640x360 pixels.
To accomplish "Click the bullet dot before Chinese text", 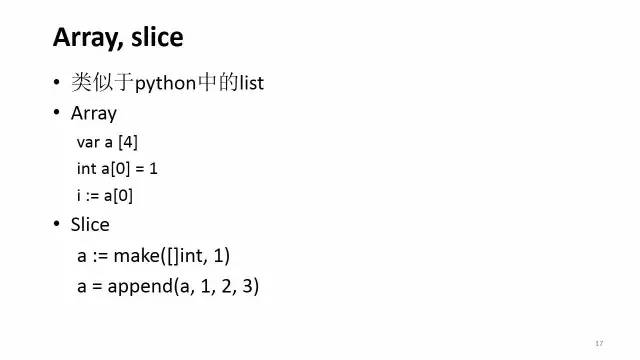I will [x=56, y=82].
